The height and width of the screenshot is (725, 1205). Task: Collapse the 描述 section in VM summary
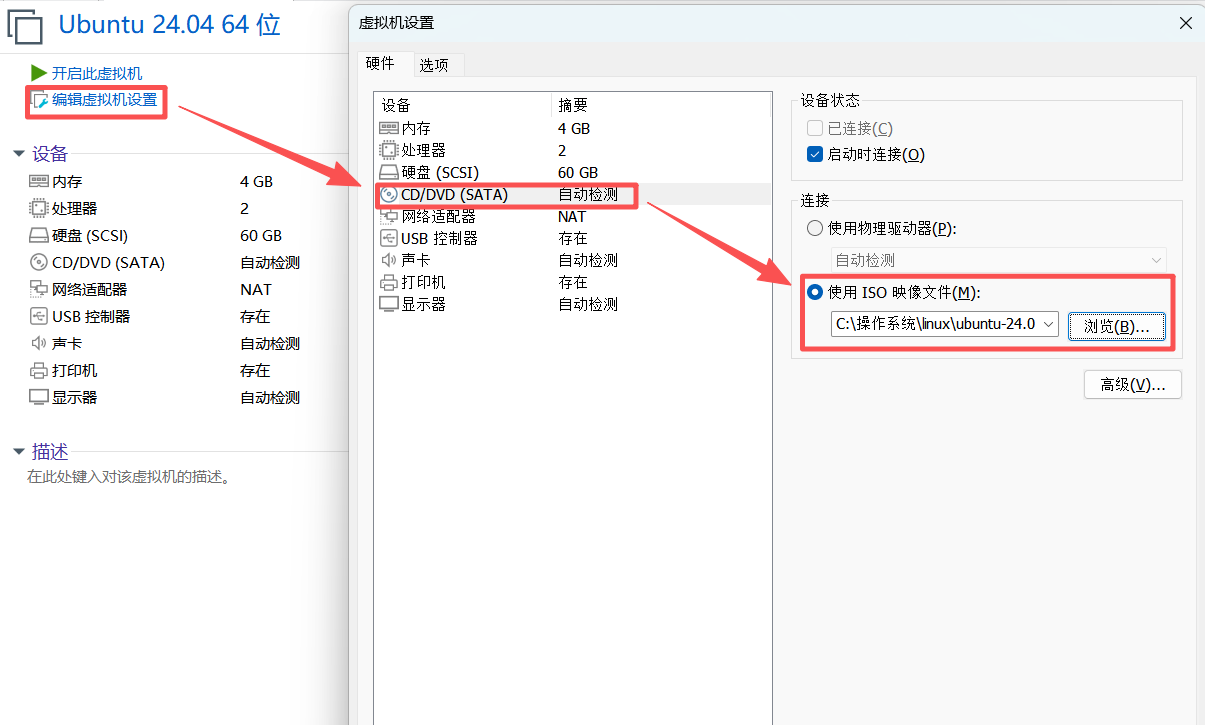coord(18,452)
